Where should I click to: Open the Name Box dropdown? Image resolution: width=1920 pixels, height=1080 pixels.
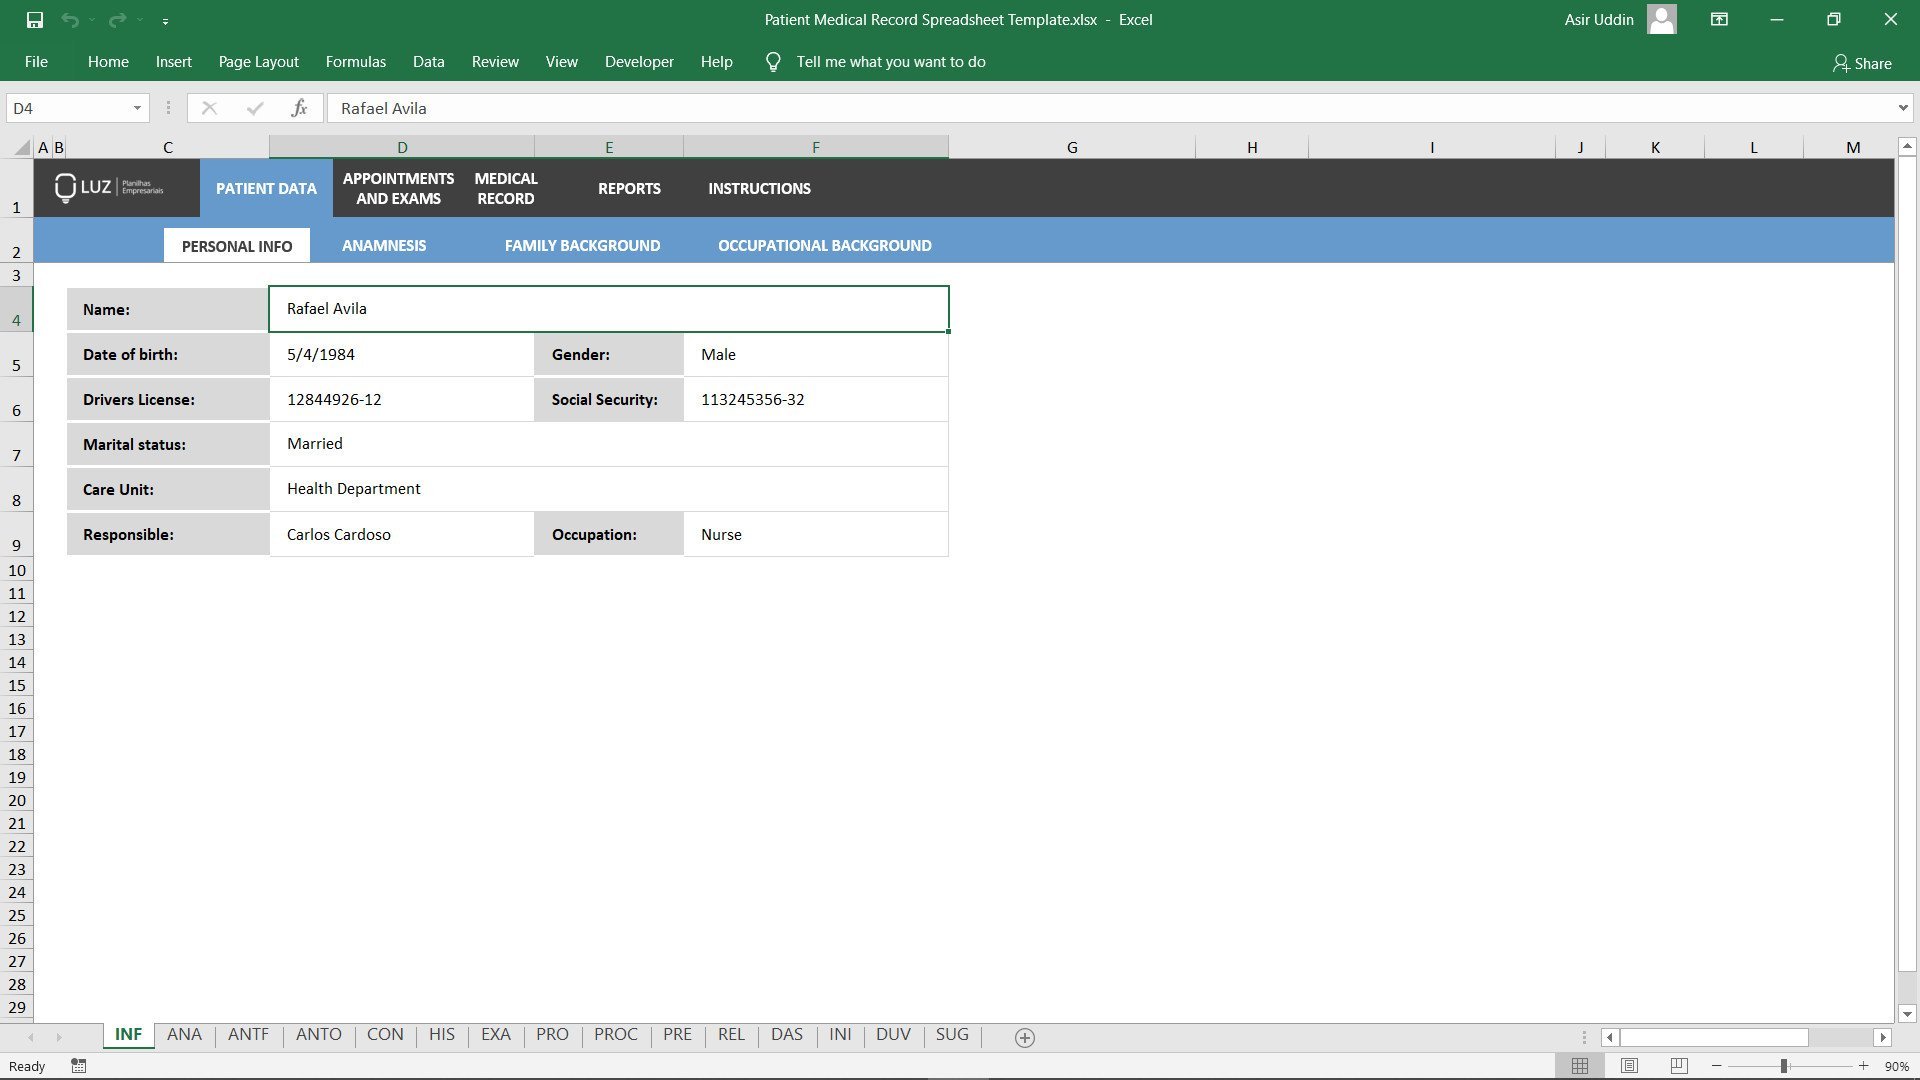[137, 108]
